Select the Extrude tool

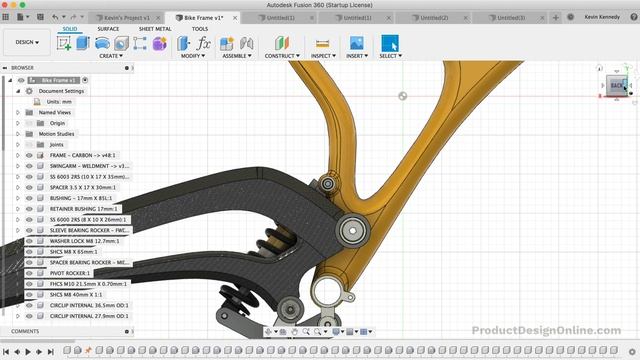pos(83,43)
